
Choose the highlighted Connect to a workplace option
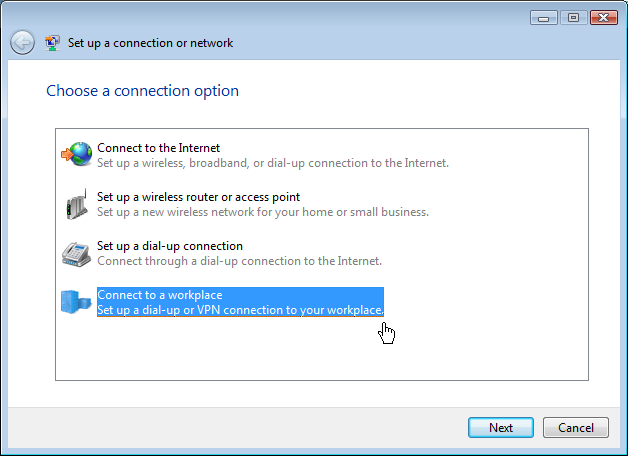coord(240,302)
